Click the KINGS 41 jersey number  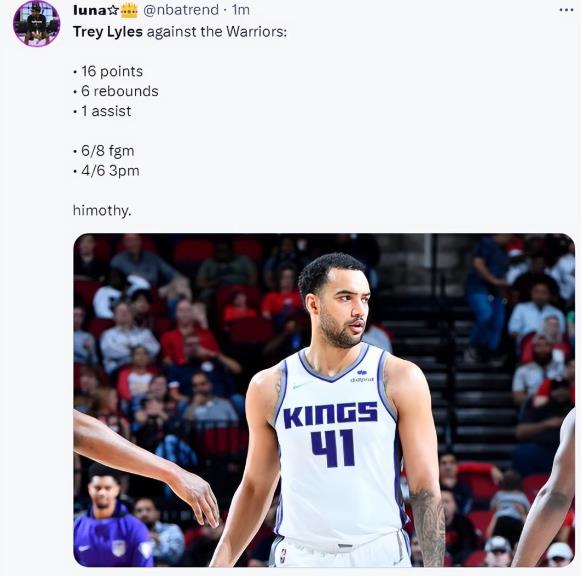pyautogui.click(x=332, y=447)
